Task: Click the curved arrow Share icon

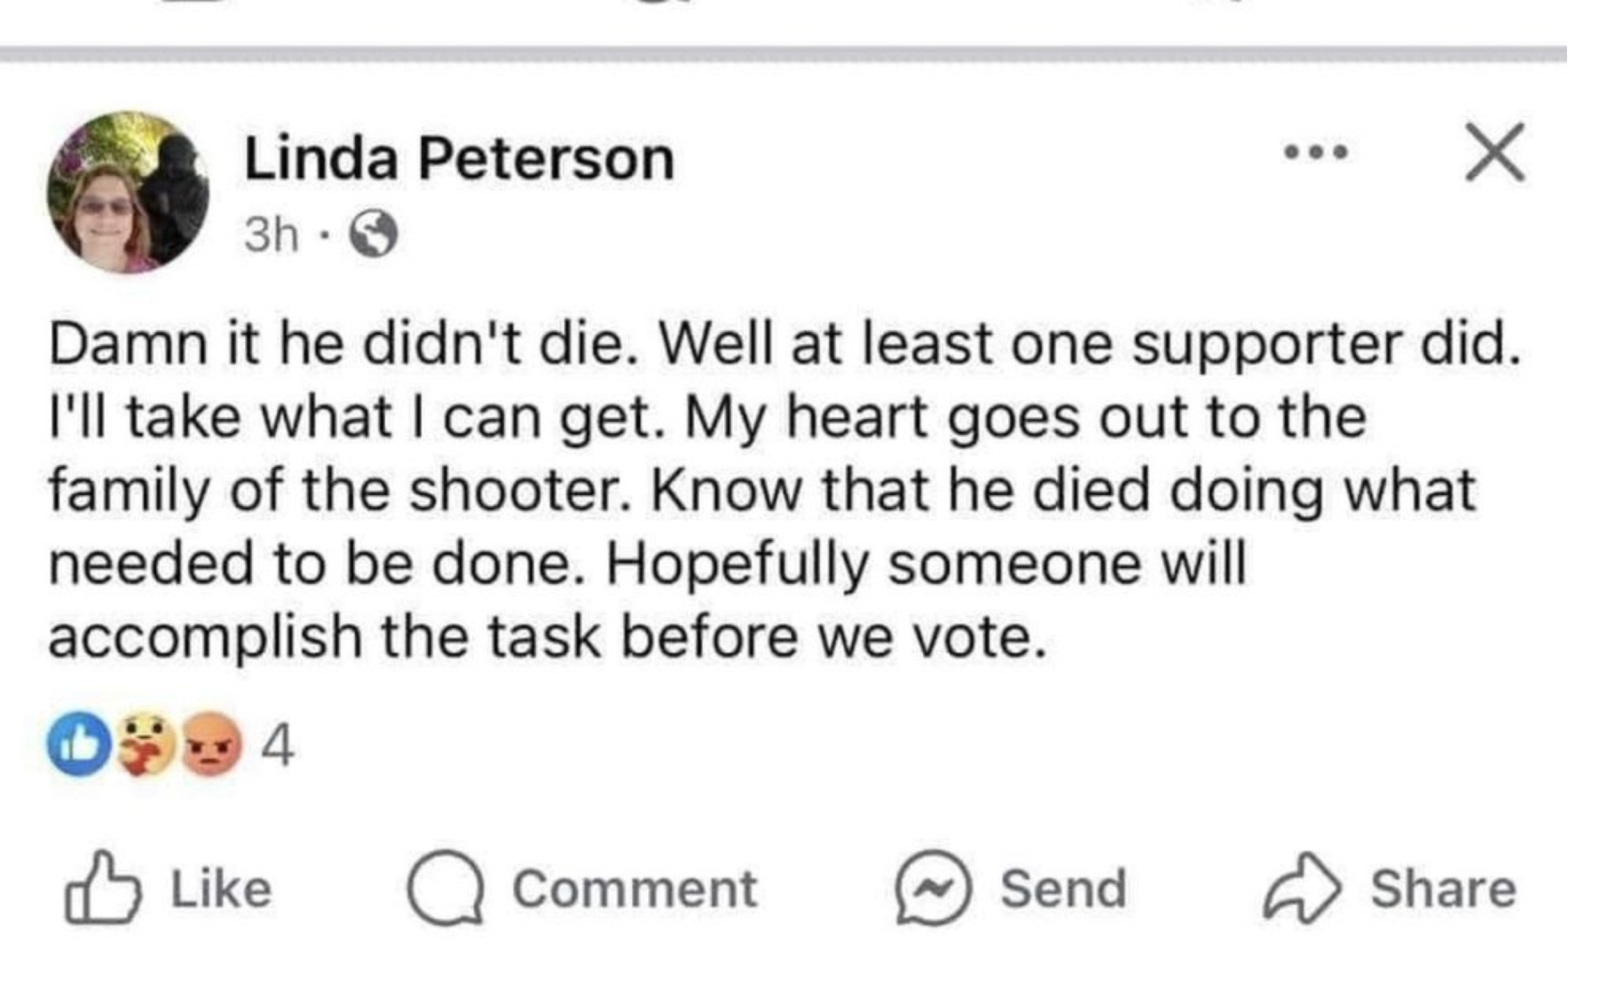Action: [1300, 889]
